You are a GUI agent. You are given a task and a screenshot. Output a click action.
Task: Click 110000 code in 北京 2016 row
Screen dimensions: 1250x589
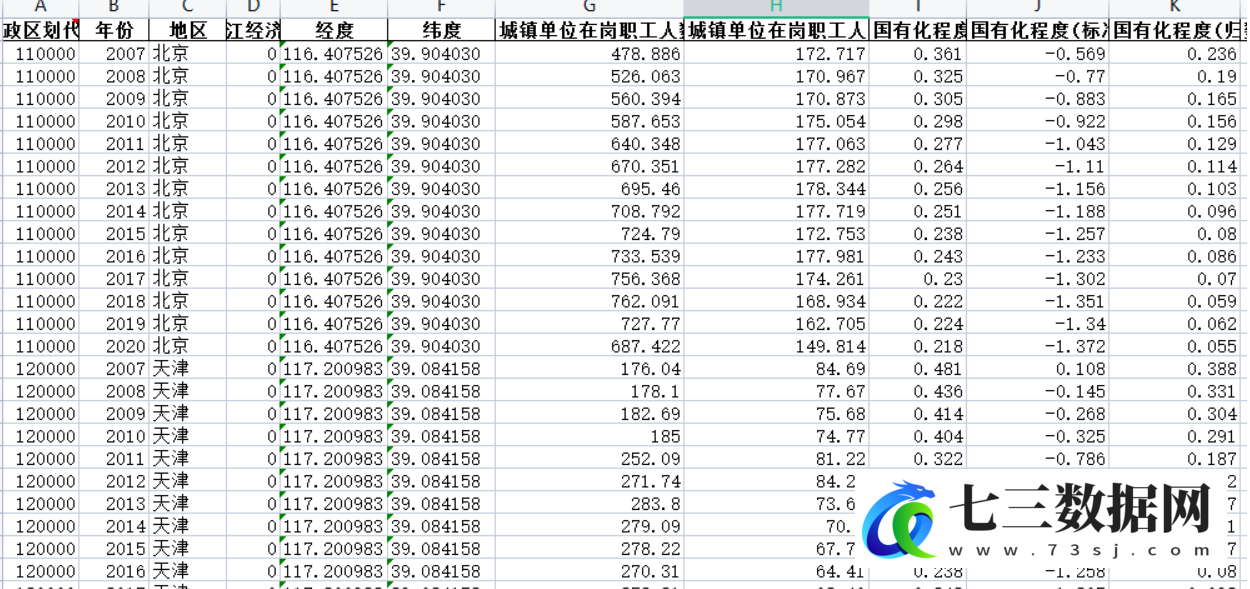(40, 256)
